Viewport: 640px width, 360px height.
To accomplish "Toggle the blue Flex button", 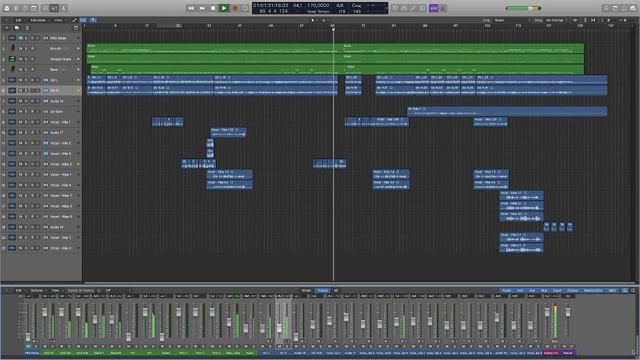I will tap(83, 20).
